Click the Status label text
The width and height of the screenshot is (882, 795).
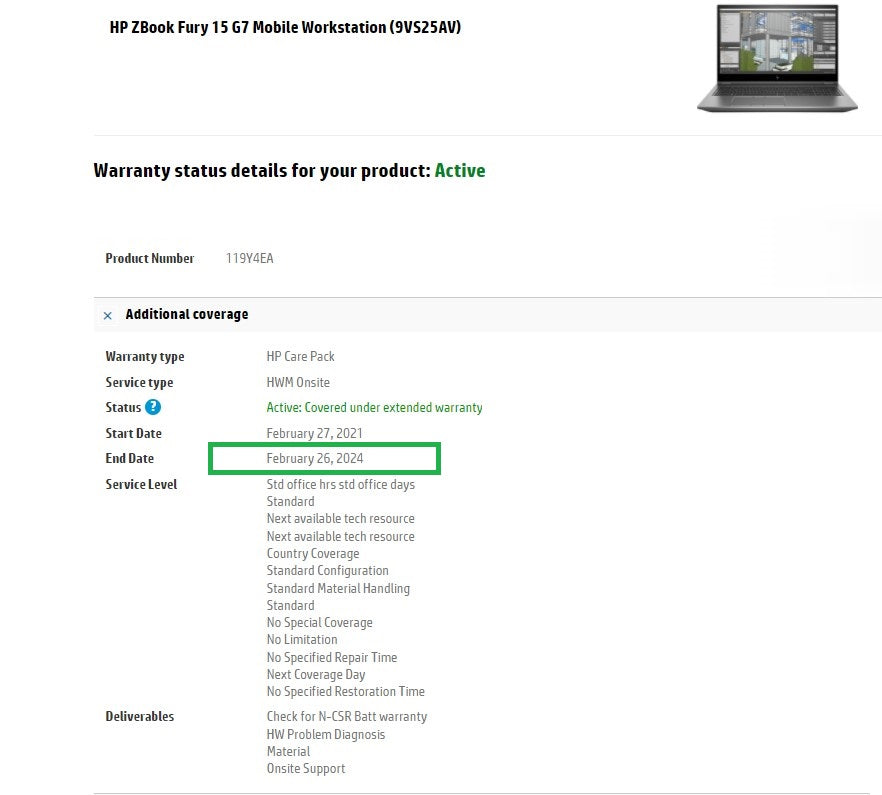(123, 407)
